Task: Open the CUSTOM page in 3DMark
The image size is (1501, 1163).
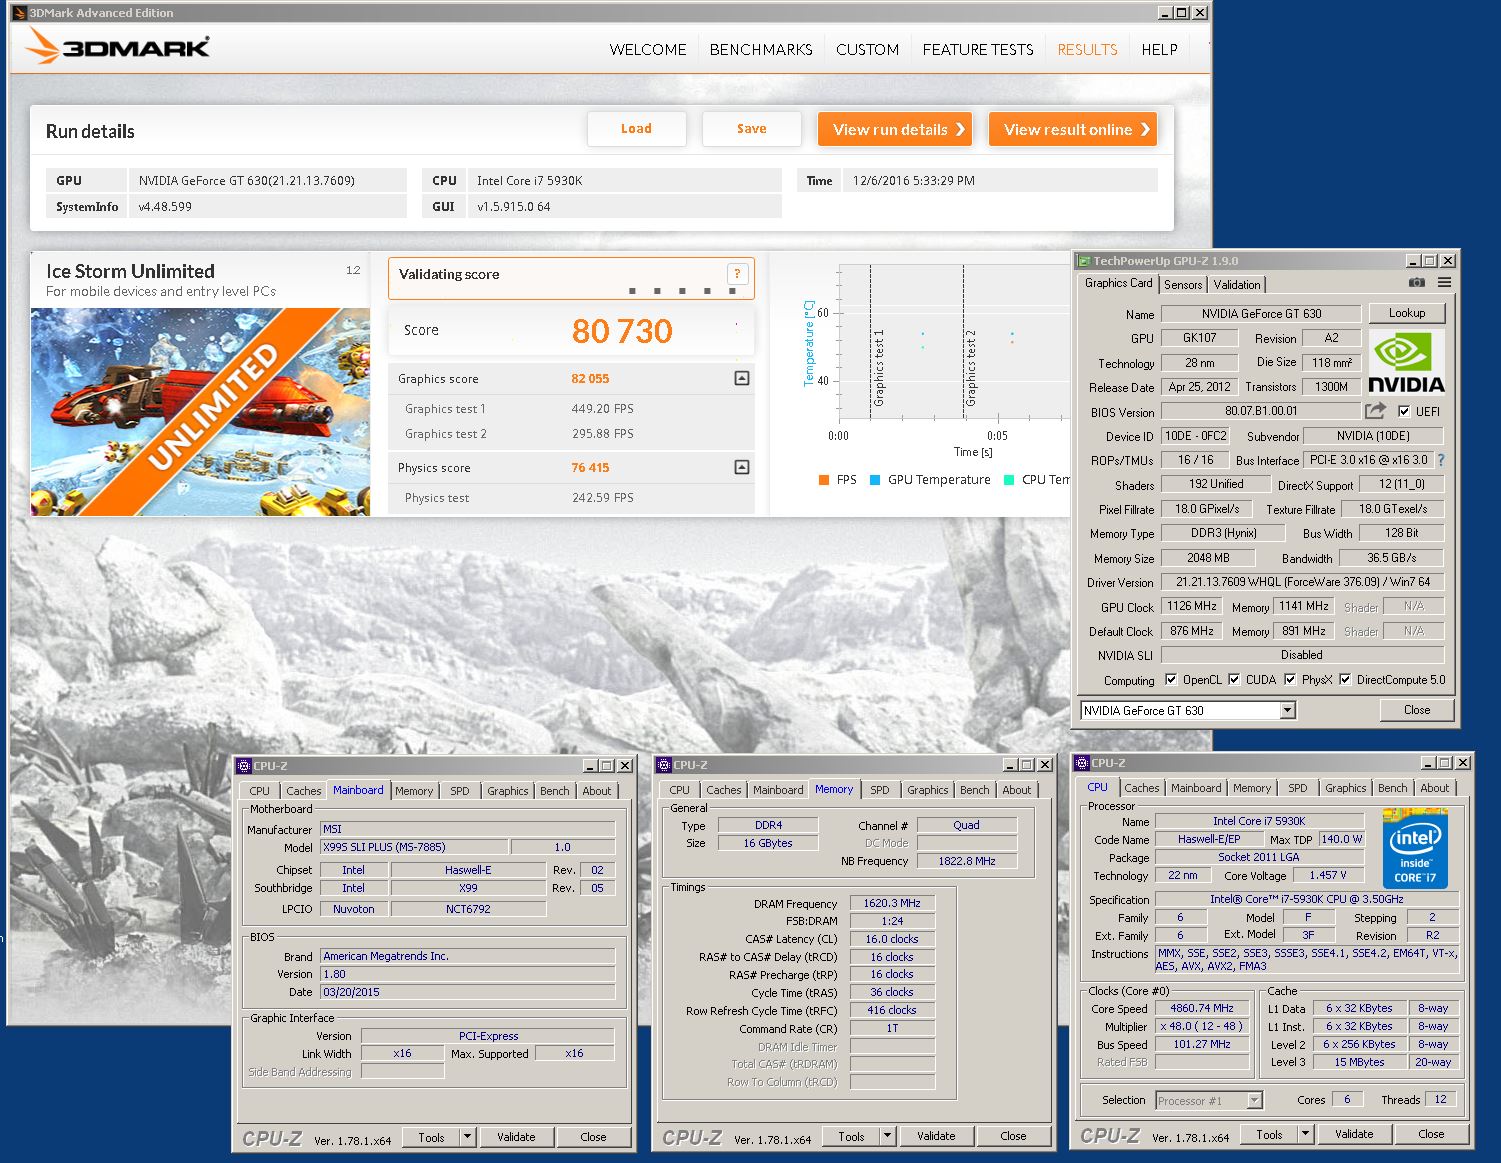Action: (867, 49)
